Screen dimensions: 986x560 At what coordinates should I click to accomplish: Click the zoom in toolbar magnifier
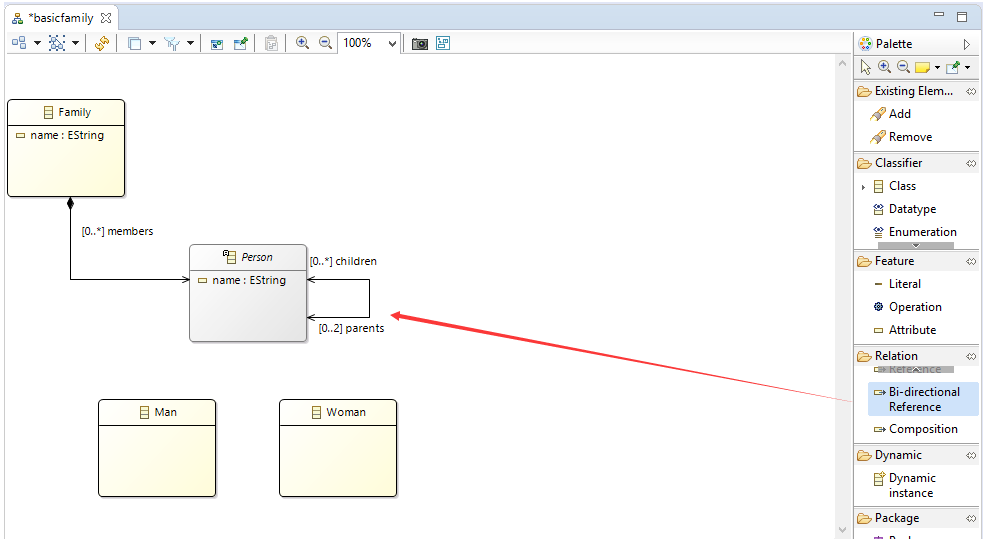302,43
